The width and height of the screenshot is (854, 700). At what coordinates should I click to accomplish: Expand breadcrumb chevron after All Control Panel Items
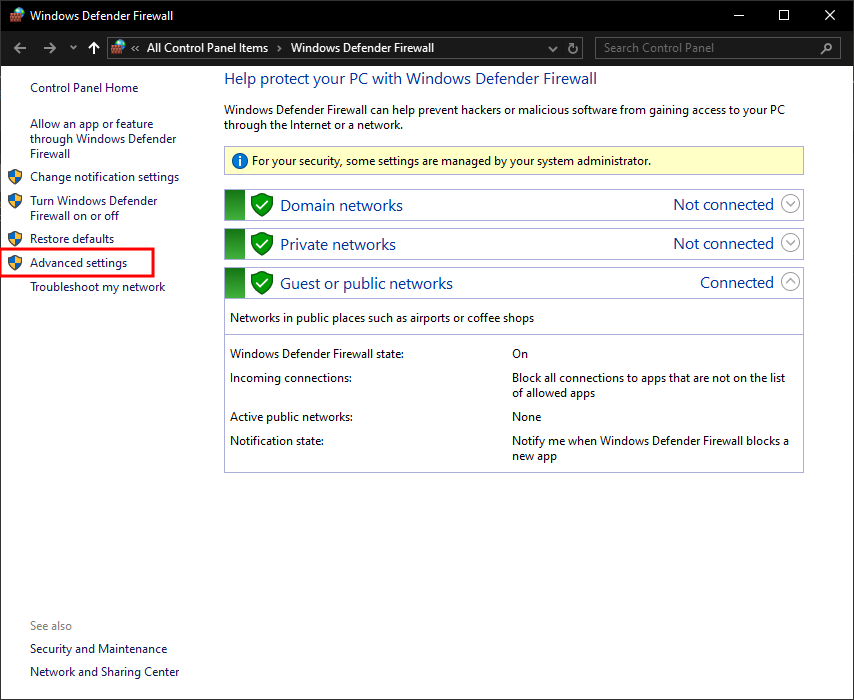pos(279,48)
